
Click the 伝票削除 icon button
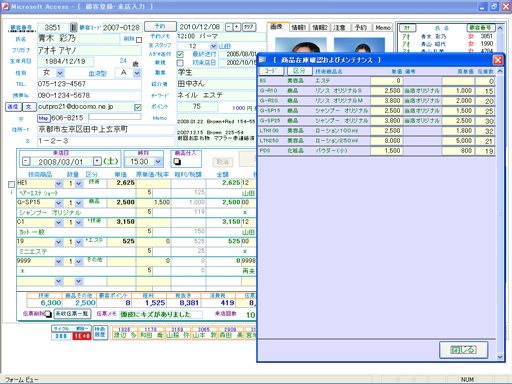(x=49, y=314)
